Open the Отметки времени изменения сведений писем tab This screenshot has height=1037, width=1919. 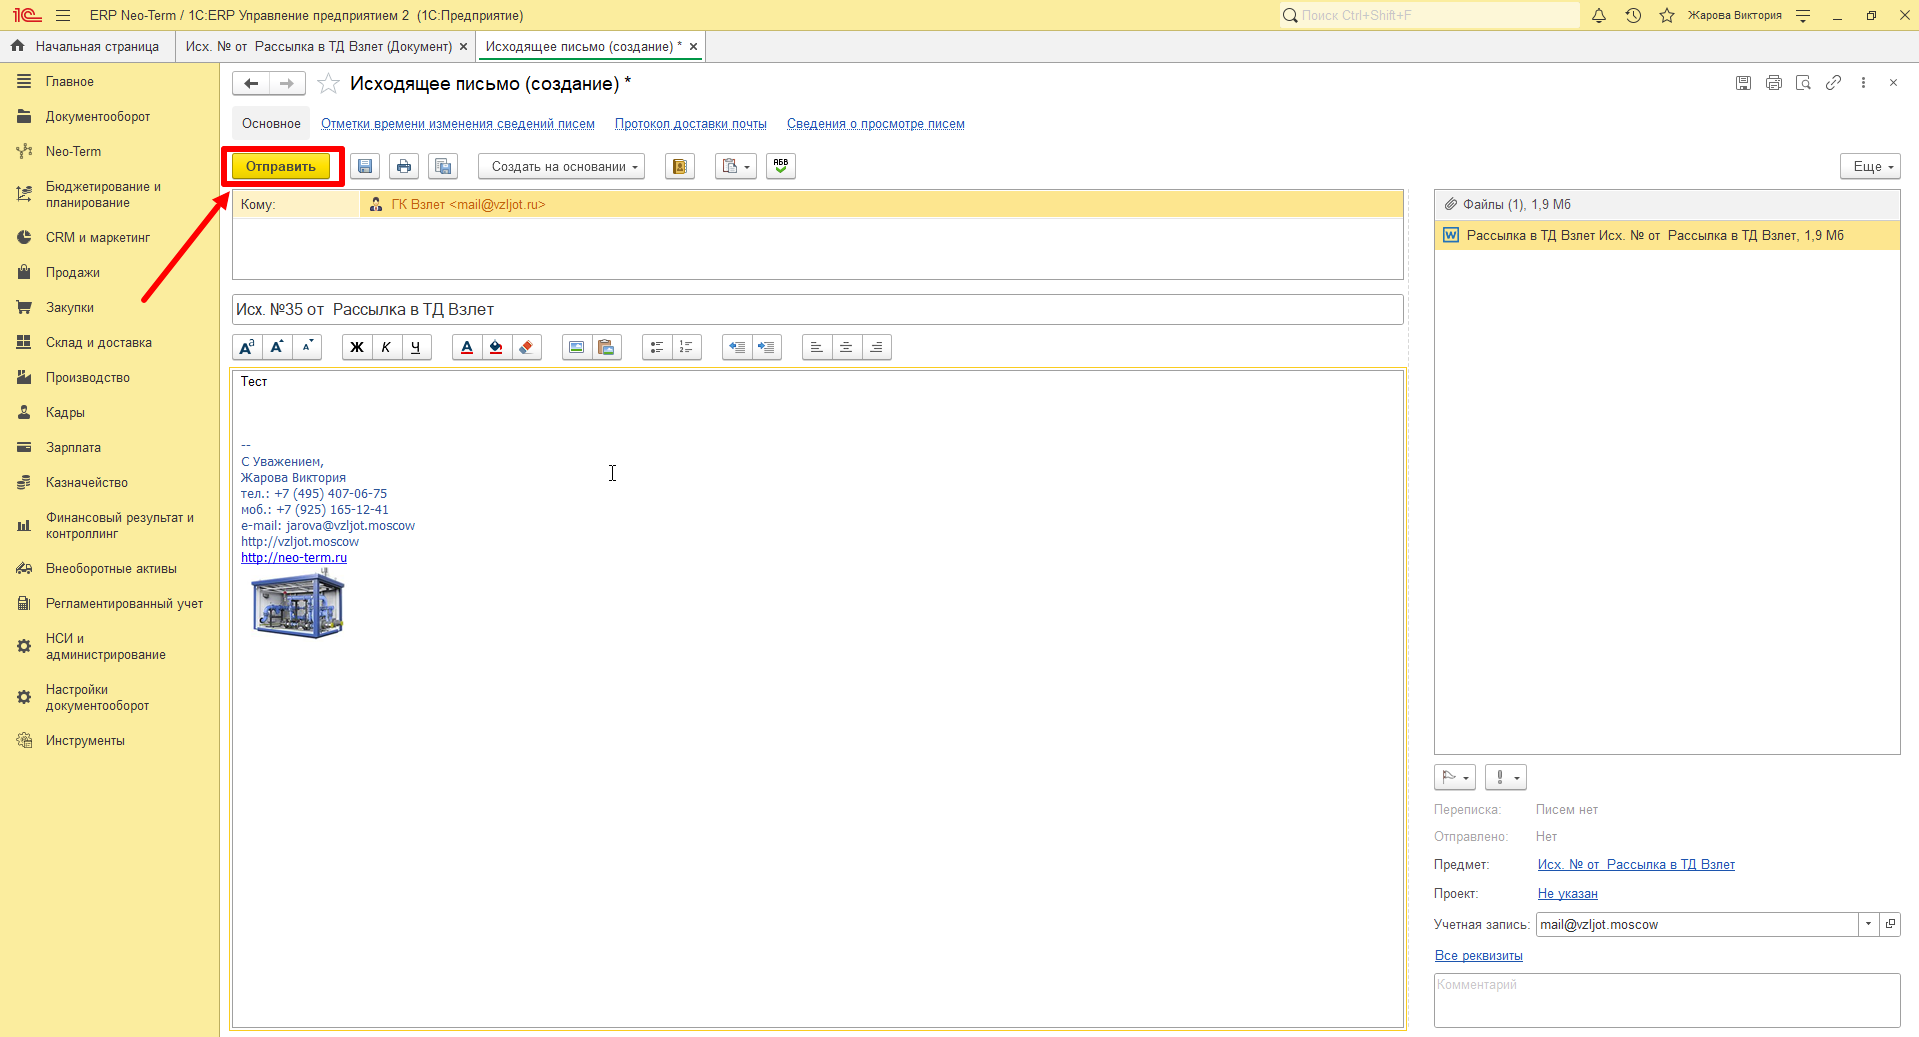(458, 124)
